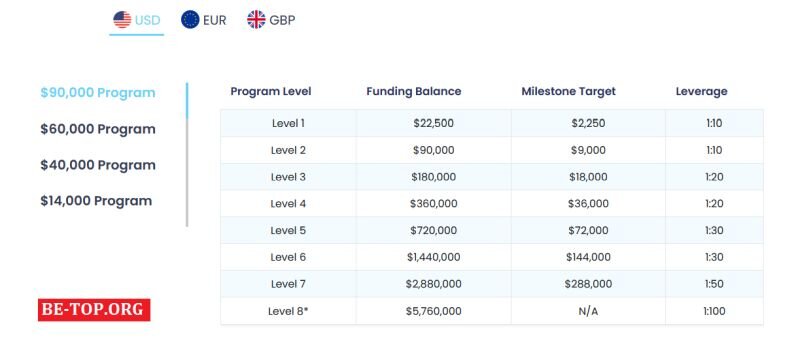Click the EU flag icon
This screenshot has width=800, height=360.
pyautogui.click(x=190, y=20)
